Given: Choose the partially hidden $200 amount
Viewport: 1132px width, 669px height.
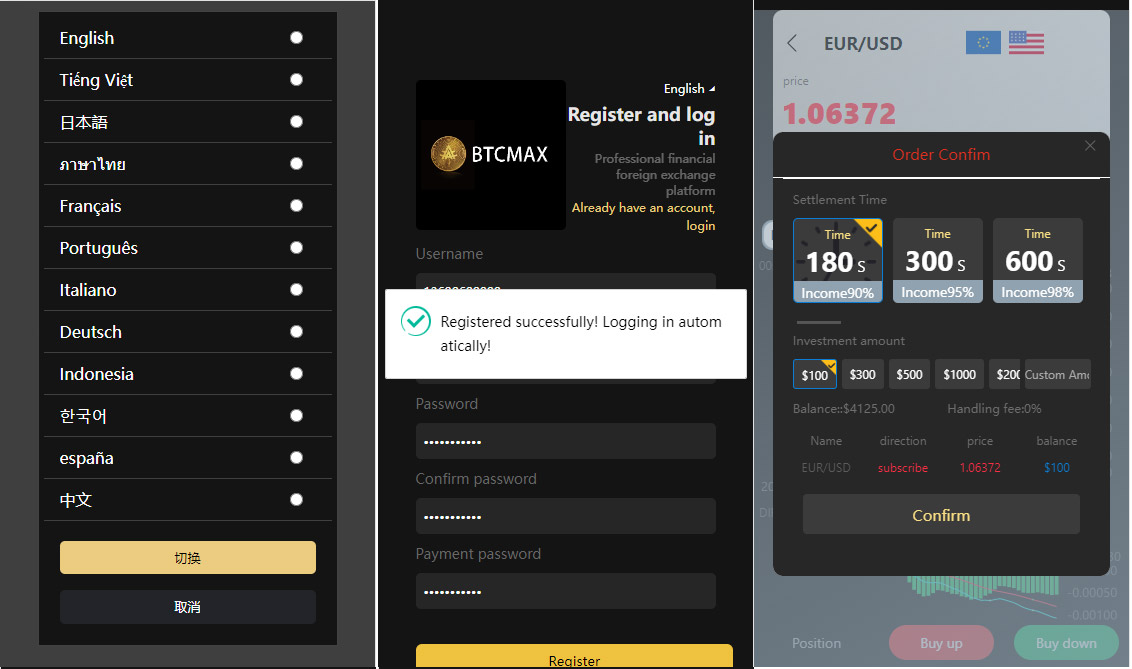Looking at the screenshot, I should pyautogui.click(x=1005, y=375).
